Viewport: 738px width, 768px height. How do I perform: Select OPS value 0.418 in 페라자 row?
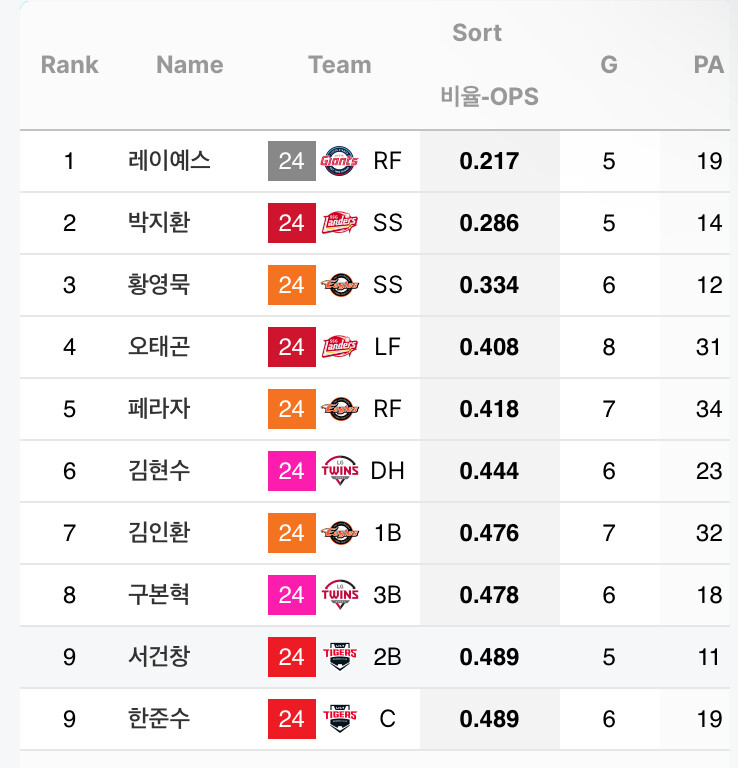[x=489, y=409]
